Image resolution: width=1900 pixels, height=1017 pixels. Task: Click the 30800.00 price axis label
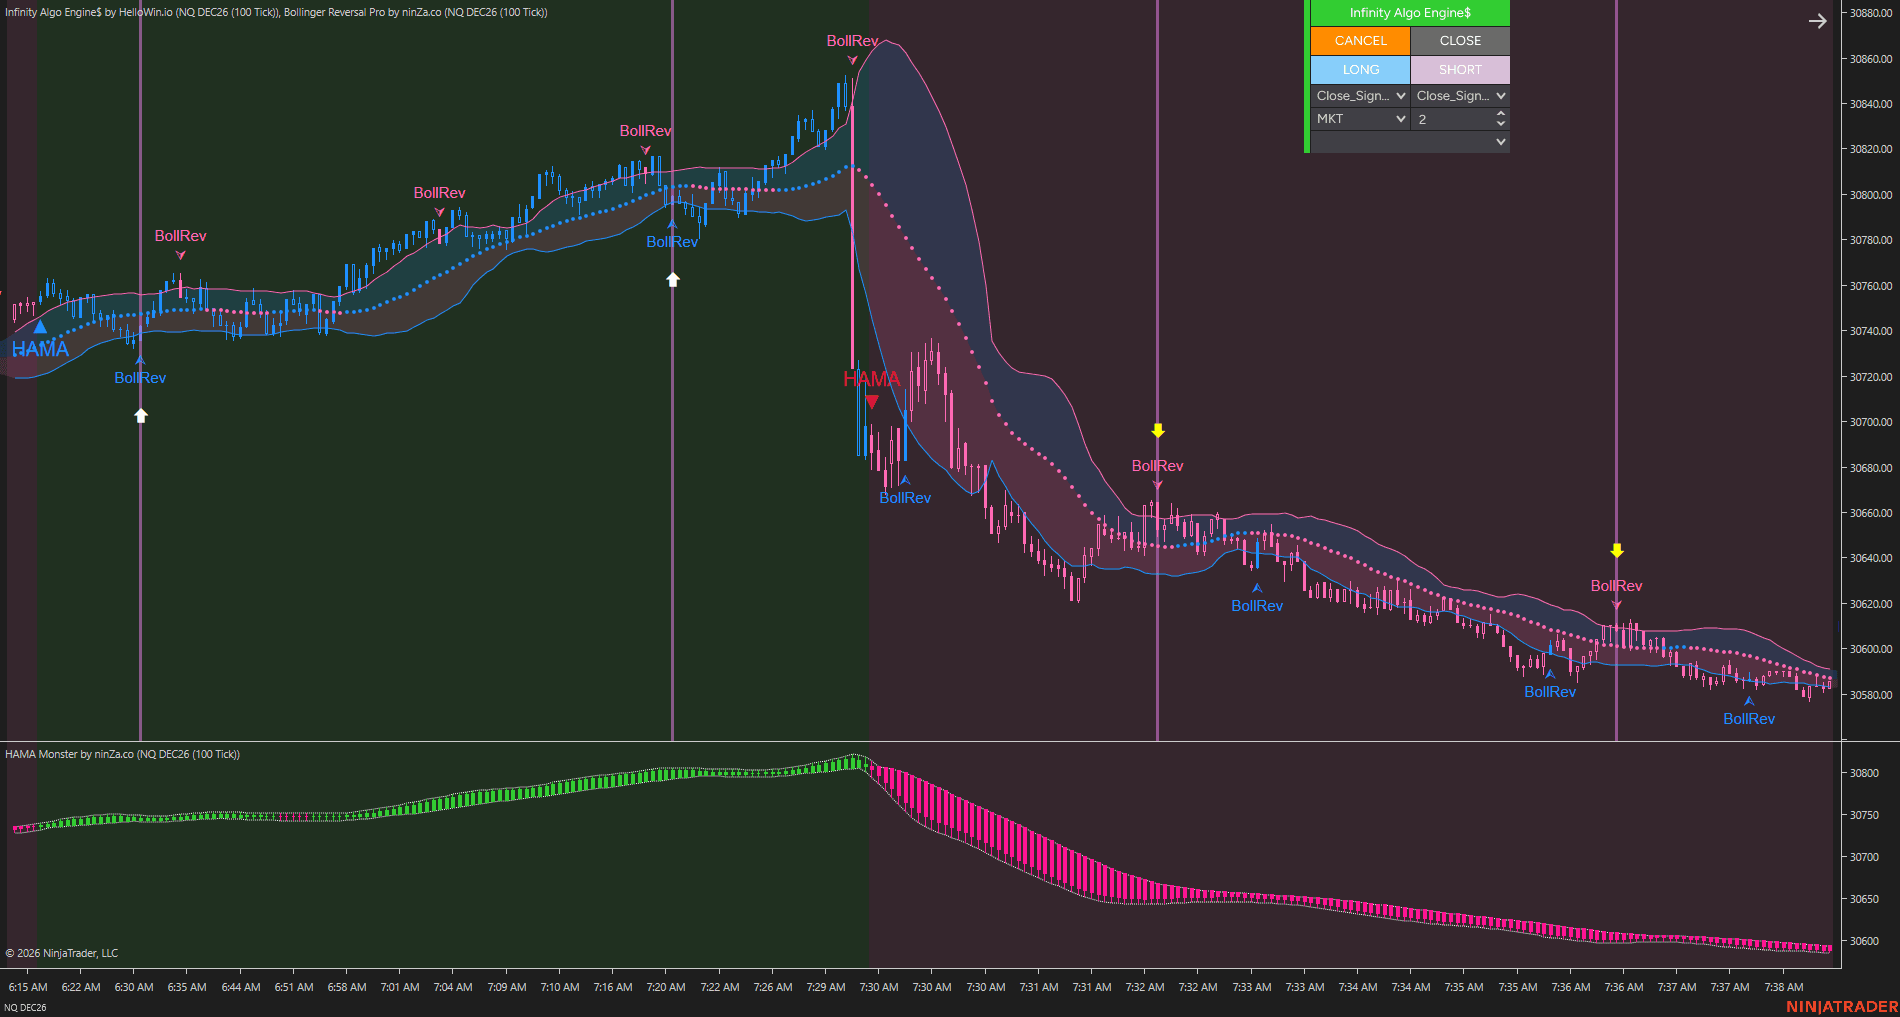1870,195
